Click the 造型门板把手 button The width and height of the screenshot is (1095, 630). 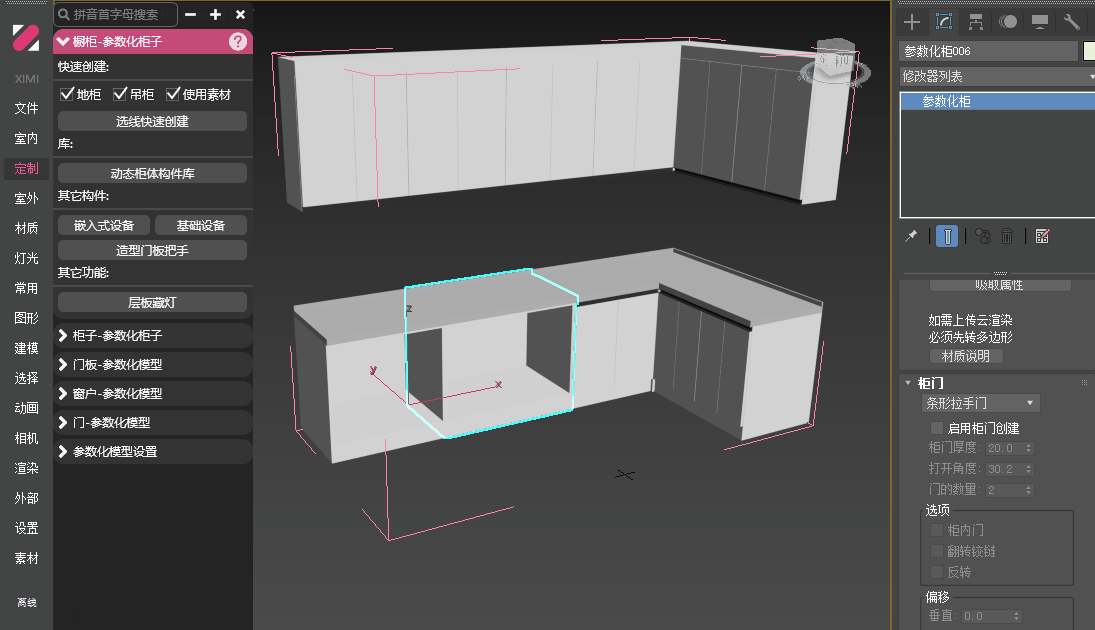pos(152,250)
